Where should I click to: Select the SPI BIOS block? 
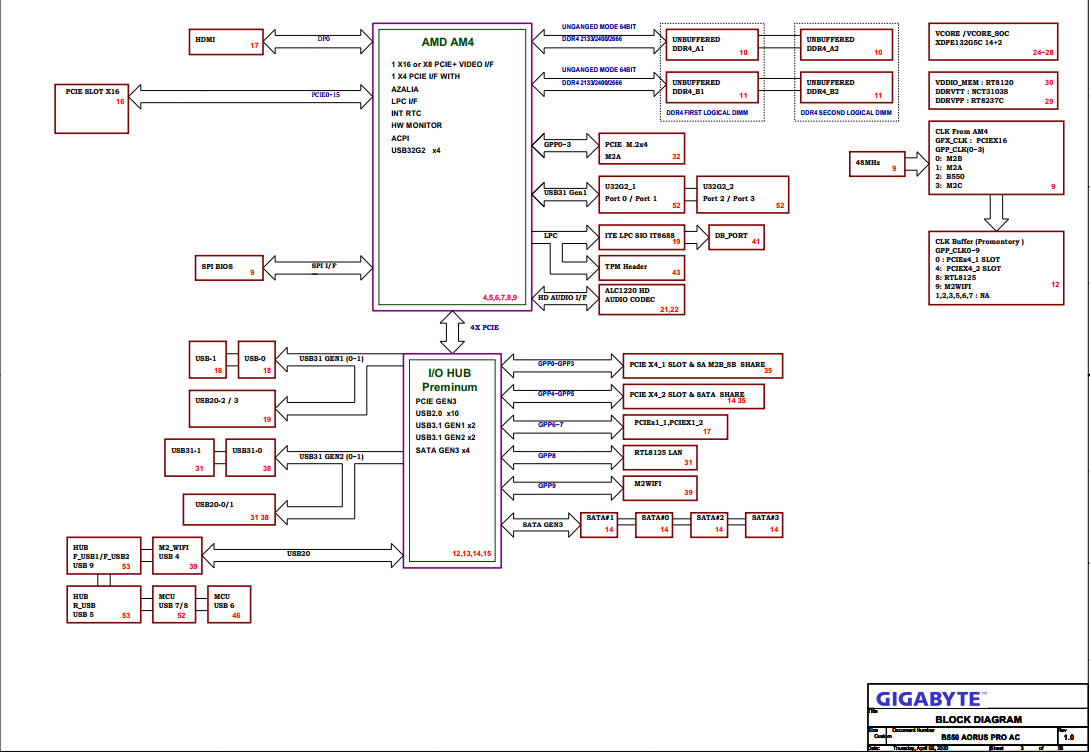(x=229, y=268)
